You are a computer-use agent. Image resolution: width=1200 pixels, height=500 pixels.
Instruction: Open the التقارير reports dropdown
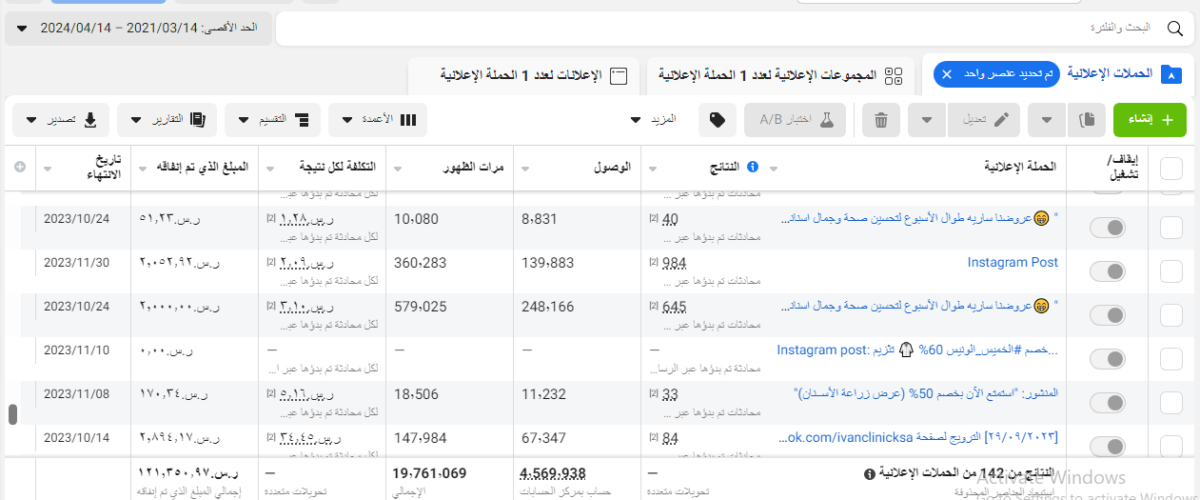[167, 120]
